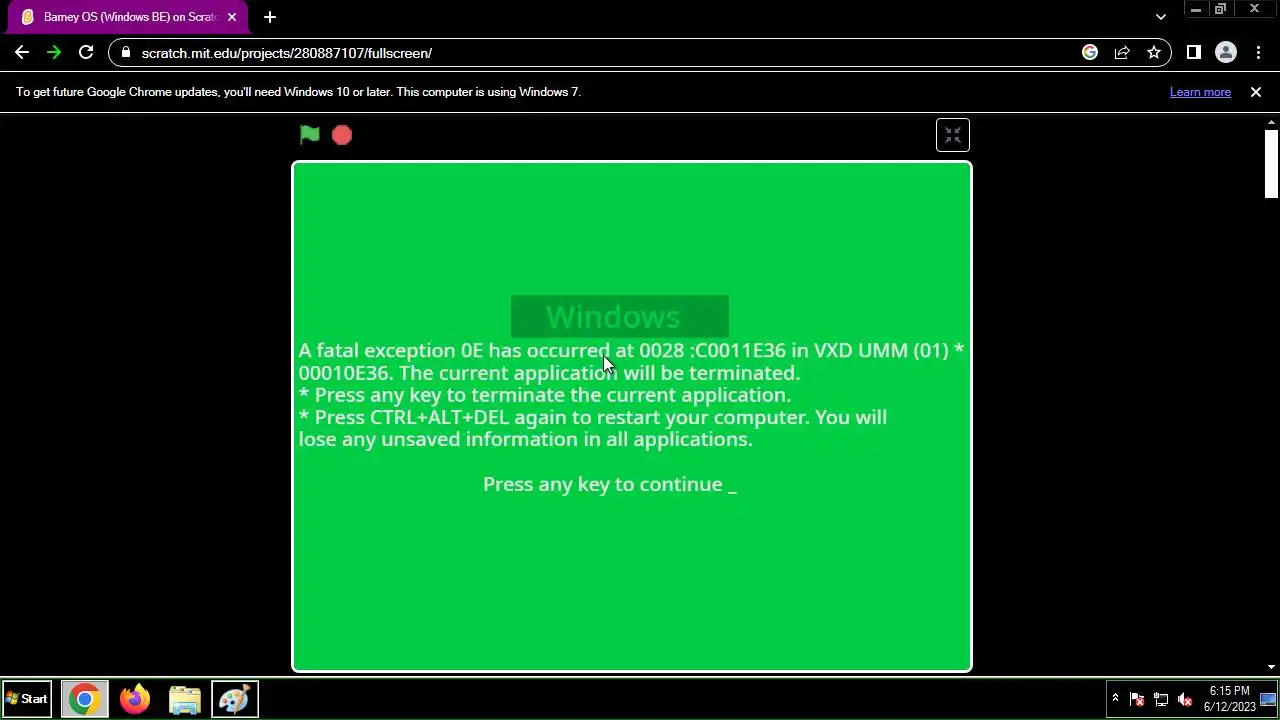Open the Chrome profile avatar
Image resolution: width=1280 pixels, height=720 pixels.
(x=1226, y=53)
